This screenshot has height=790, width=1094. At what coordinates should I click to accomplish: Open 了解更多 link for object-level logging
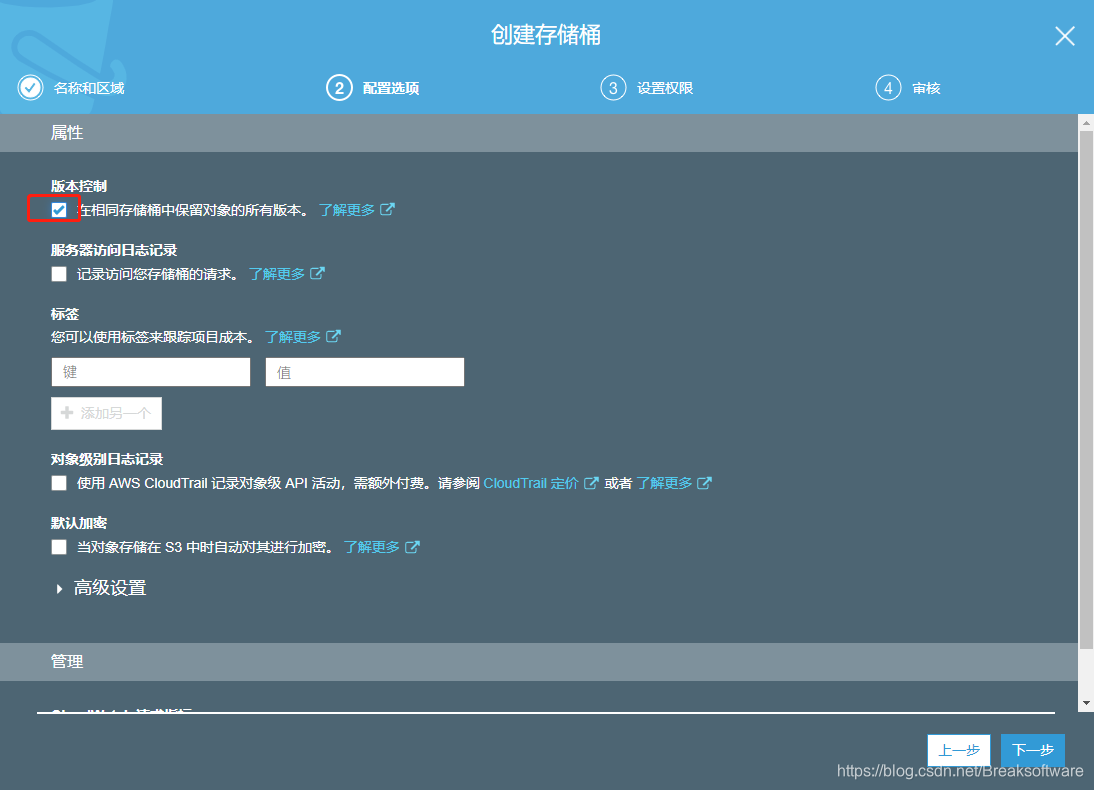coord(664,483)
